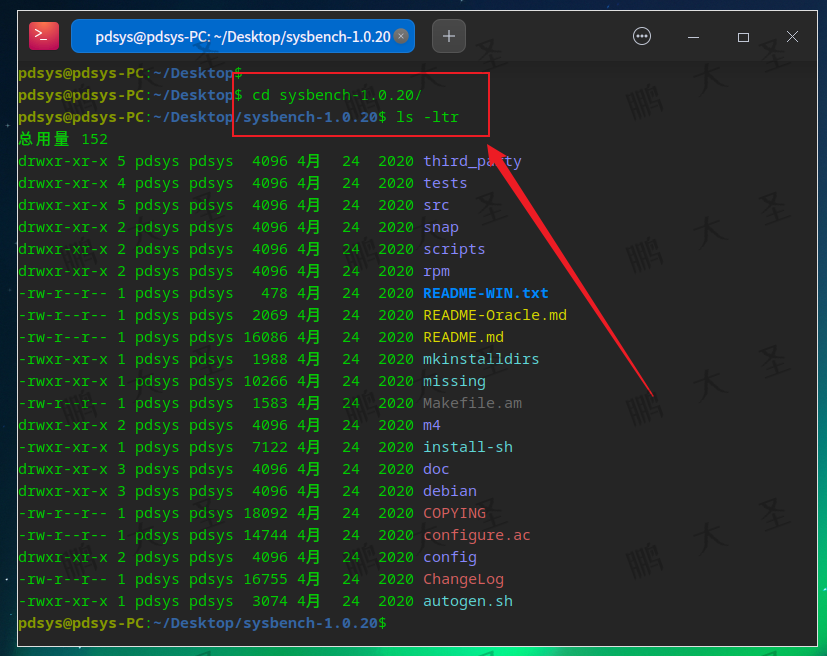Select the tests directory name
The width and height of the screenshot is (827, 656).
pos(444,182)
